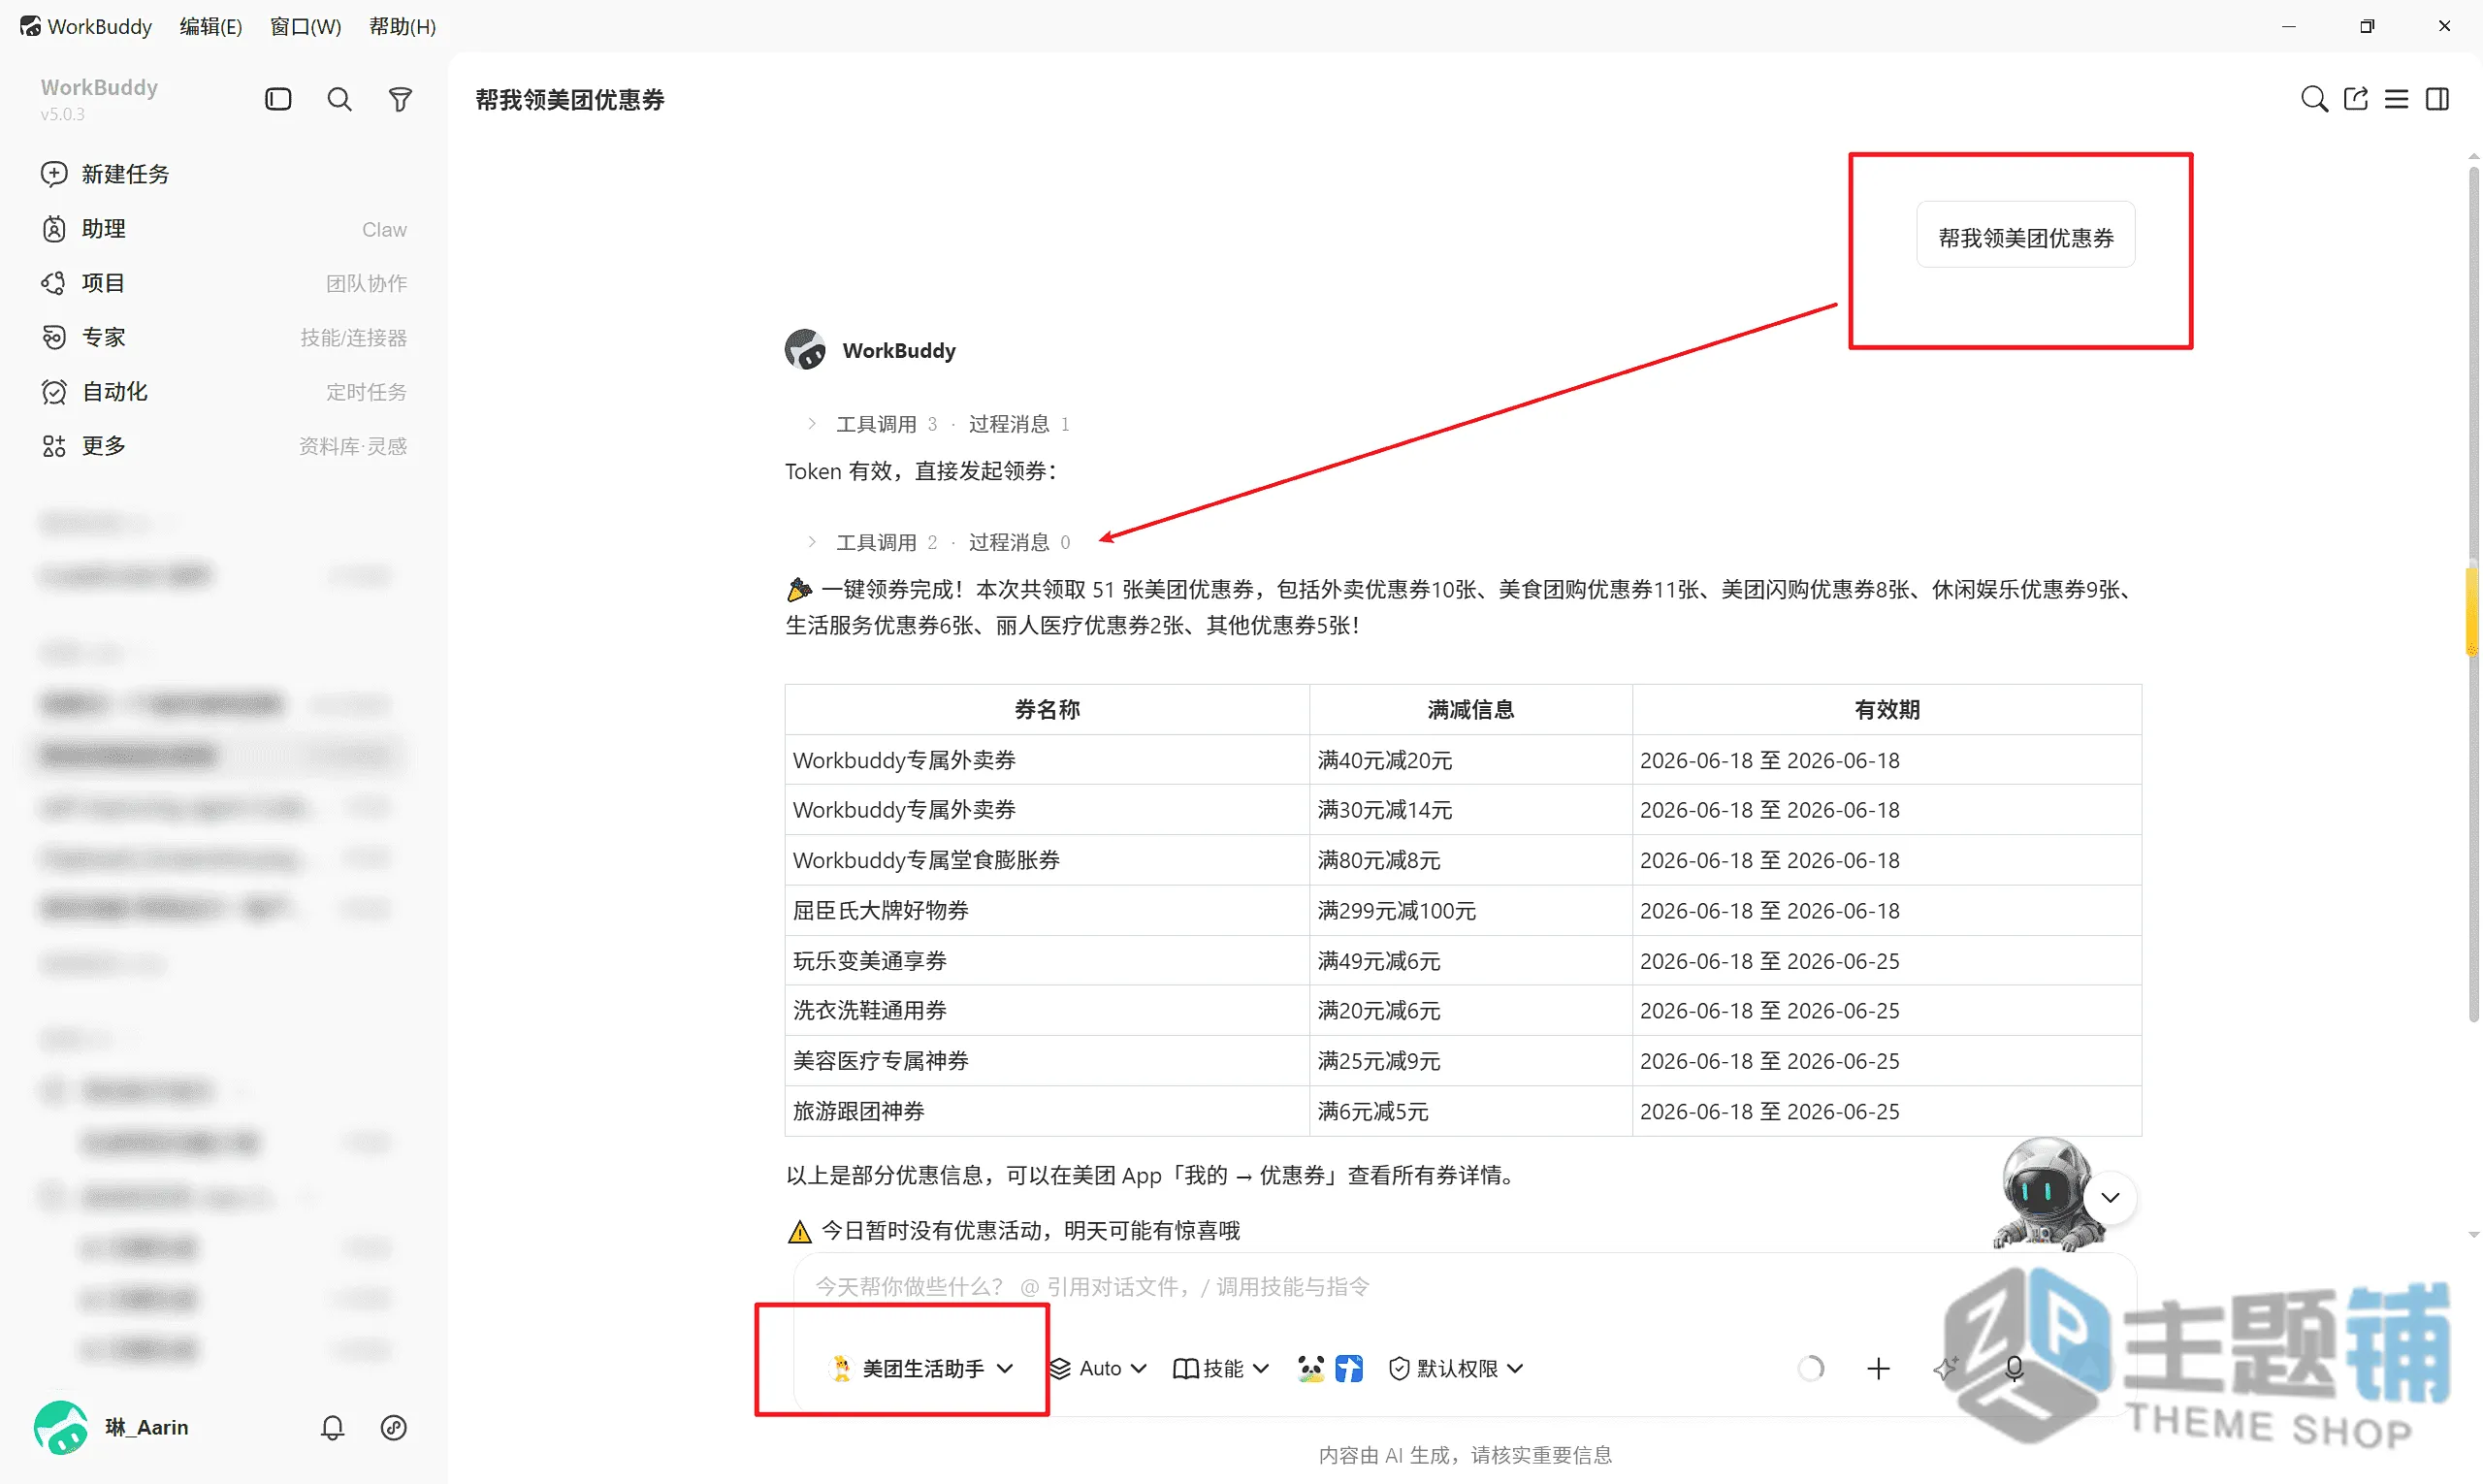This screenshot has height=1484, width=2483.
Task: Open the 专家 section
Action: click(x=222, y=337)
